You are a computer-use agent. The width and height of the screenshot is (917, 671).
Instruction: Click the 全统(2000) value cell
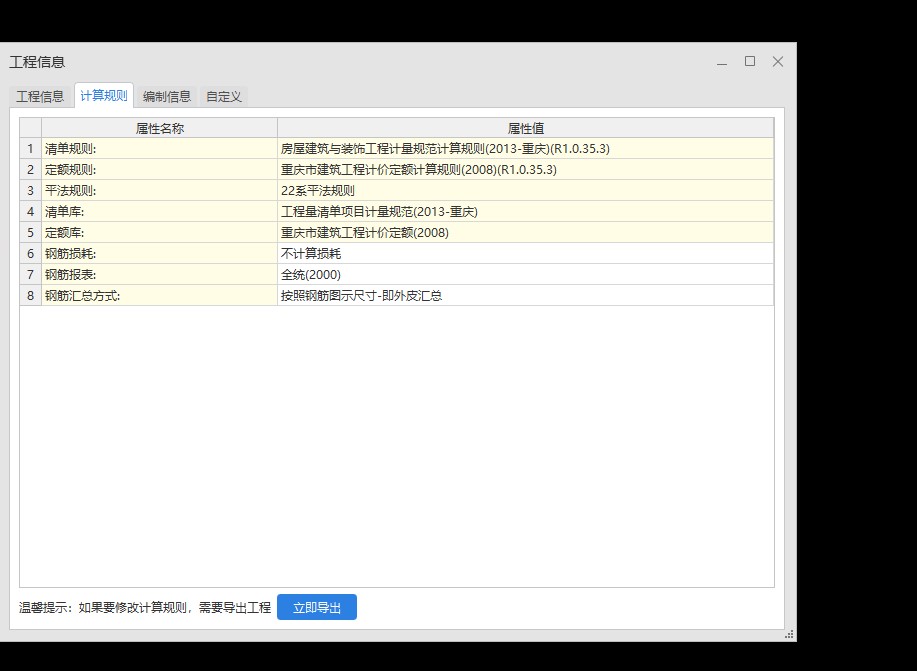click(526, 275)
